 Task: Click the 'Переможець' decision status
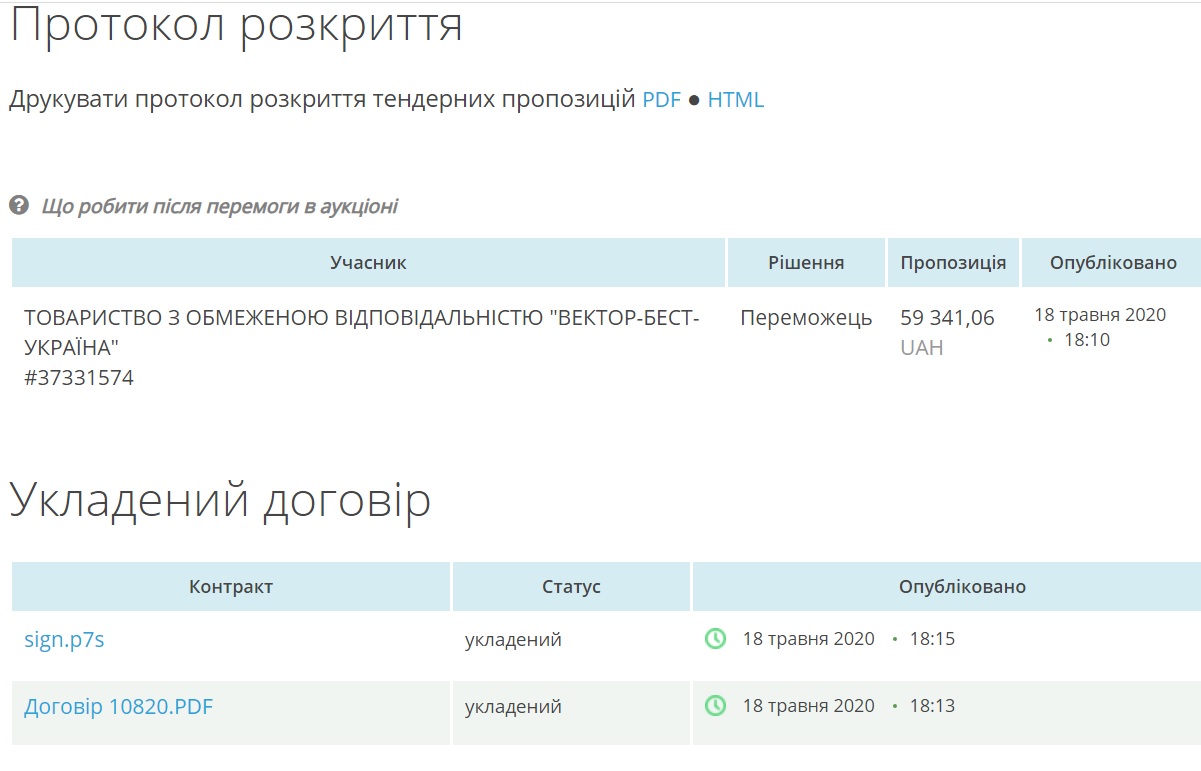806,318
